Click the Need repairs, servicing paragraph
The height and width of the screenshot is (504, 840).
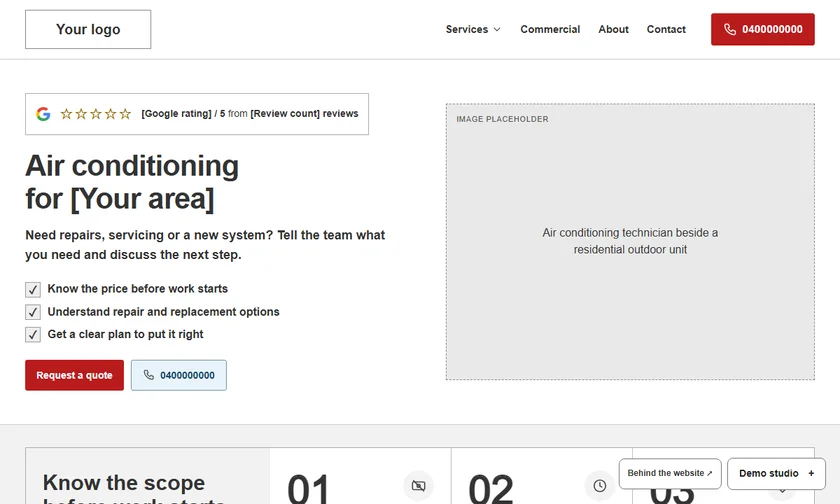[205, 245]
